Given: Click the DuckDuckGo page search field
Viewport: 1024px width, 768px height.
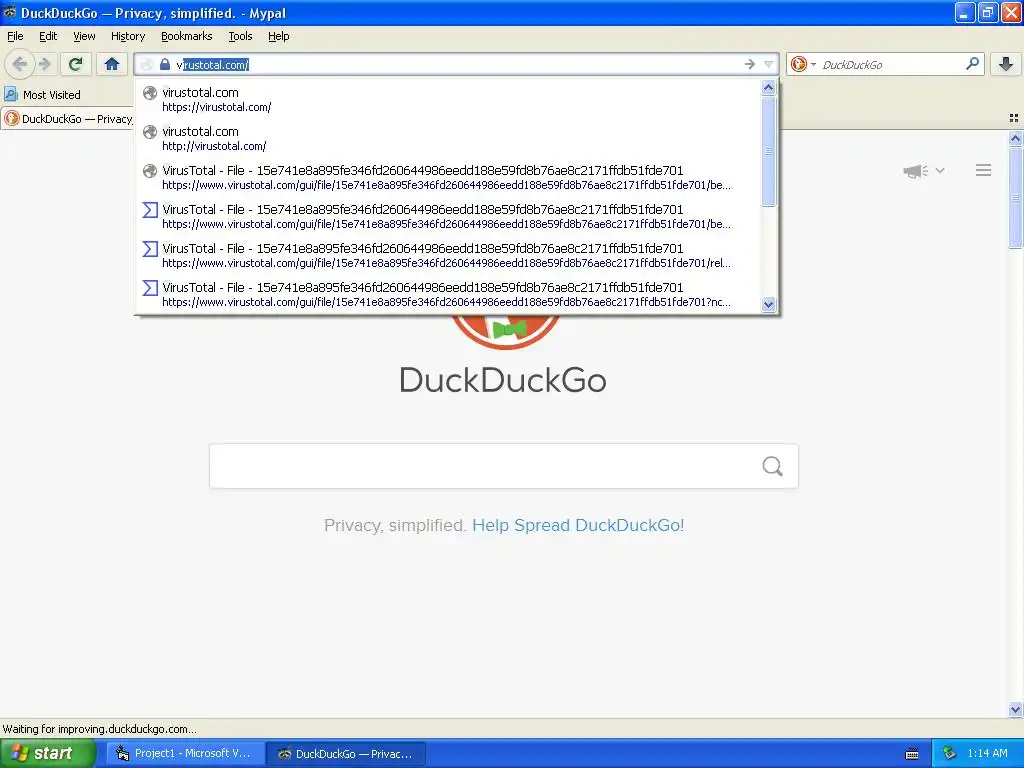Looking at the screenshot, I should click(x=504, y=466).
